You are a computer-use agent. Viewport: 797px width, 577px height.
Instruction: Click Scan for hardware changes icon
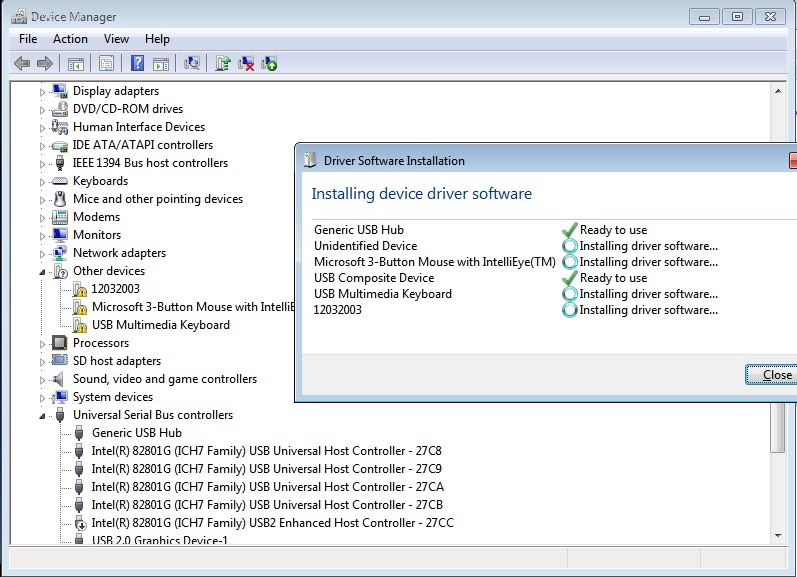point(192,63)
